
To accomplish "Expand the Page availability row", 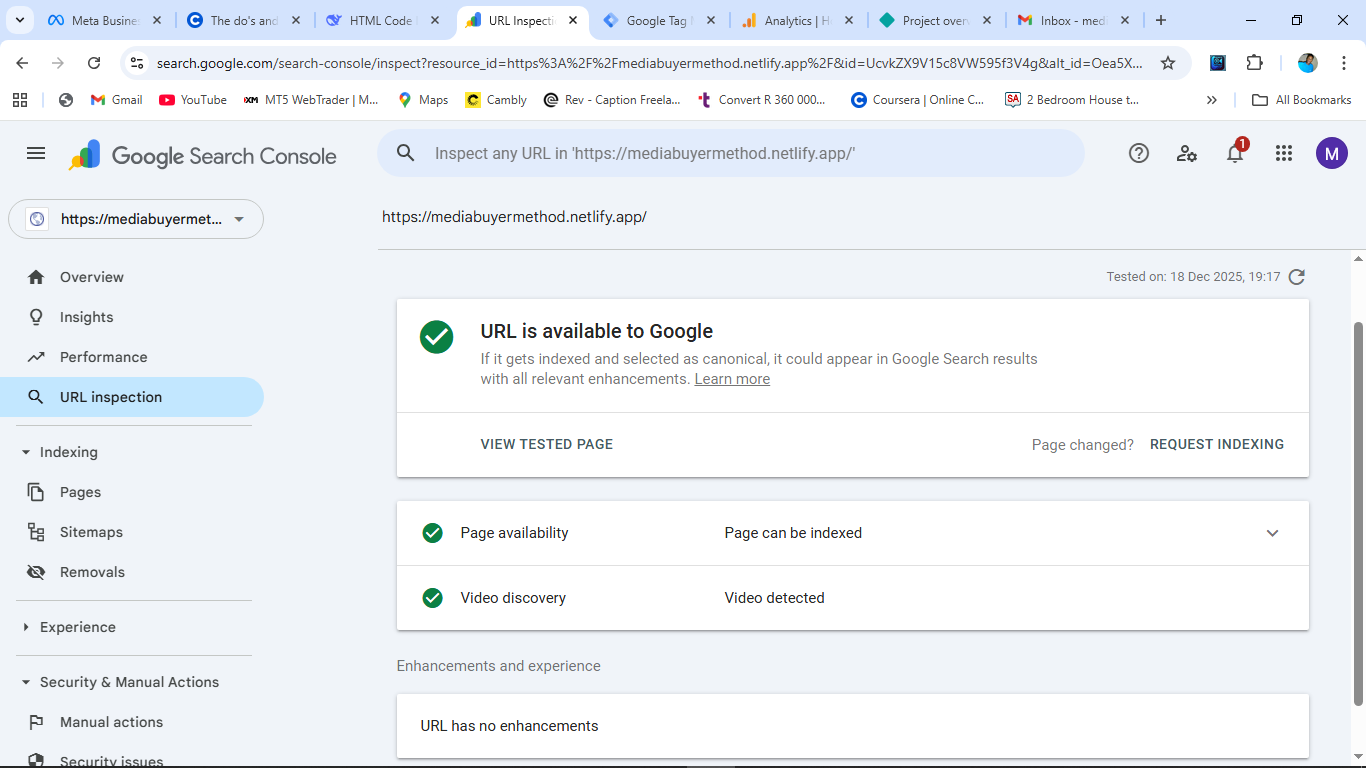I will click(x=853, y=533).
